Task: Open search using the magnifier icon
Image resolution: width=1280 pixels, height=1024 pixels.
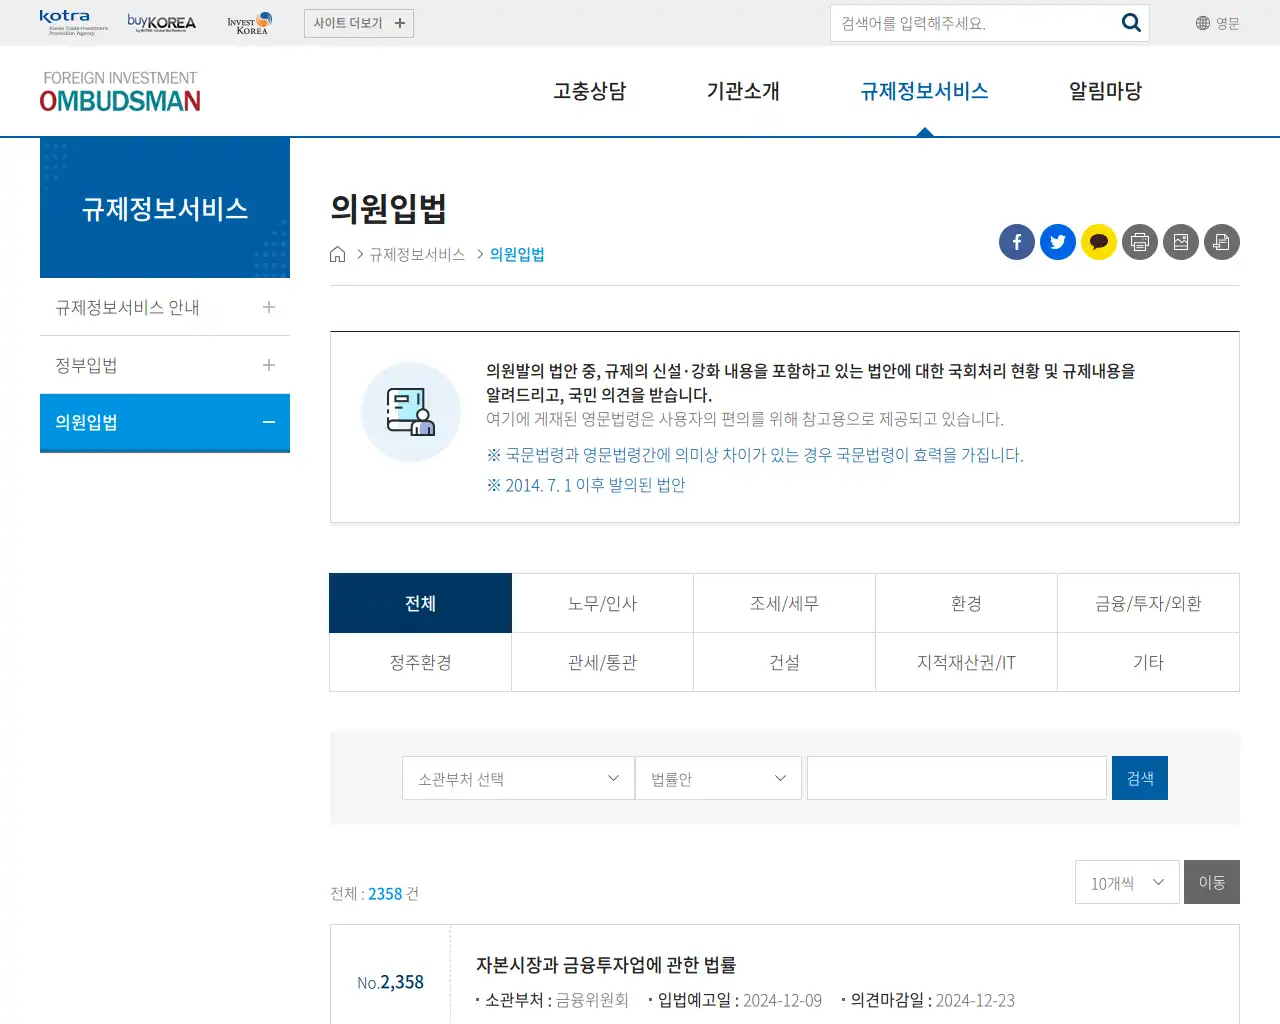Action: point(1131,22)
